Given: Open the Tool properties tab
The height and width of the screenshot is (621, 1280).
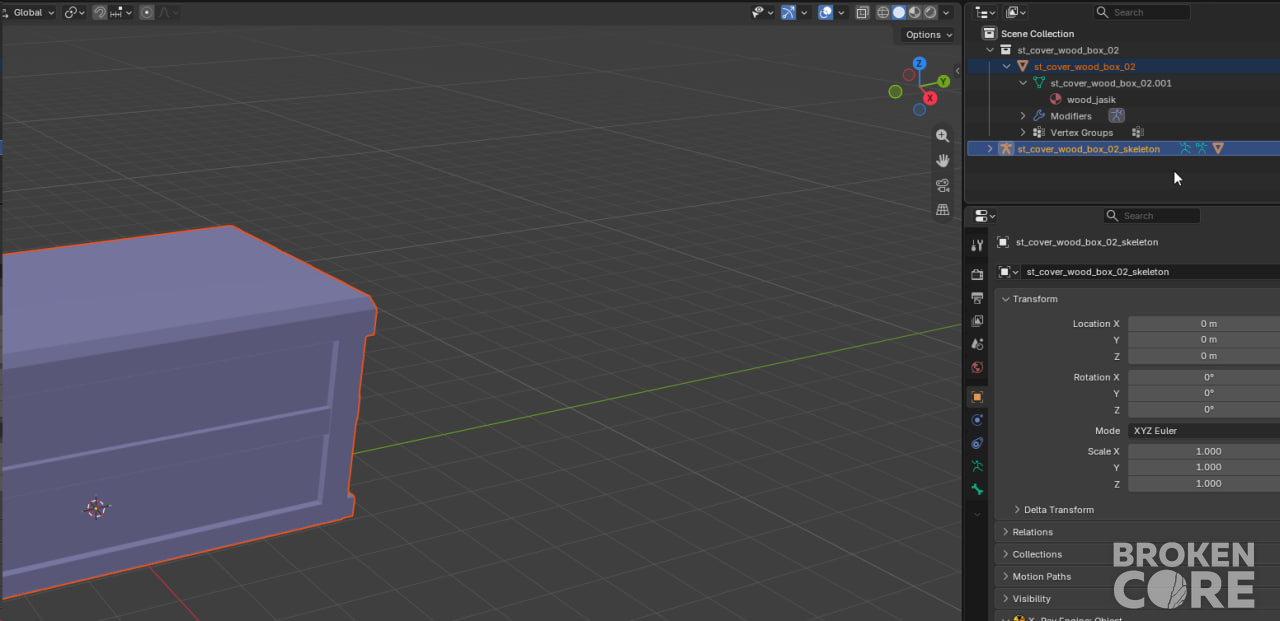Looking at the screenshot, I should click(x=977, y=246).
